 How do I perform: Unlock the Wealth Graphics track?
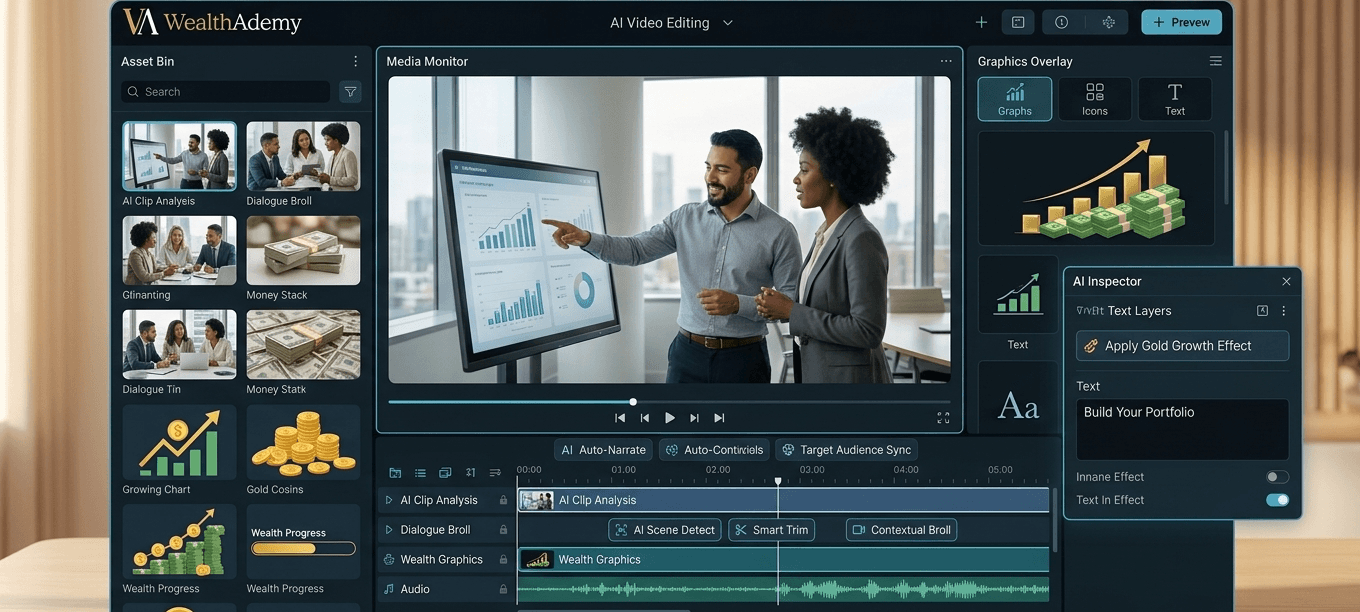pyautogui.click(x=501, y=559)
